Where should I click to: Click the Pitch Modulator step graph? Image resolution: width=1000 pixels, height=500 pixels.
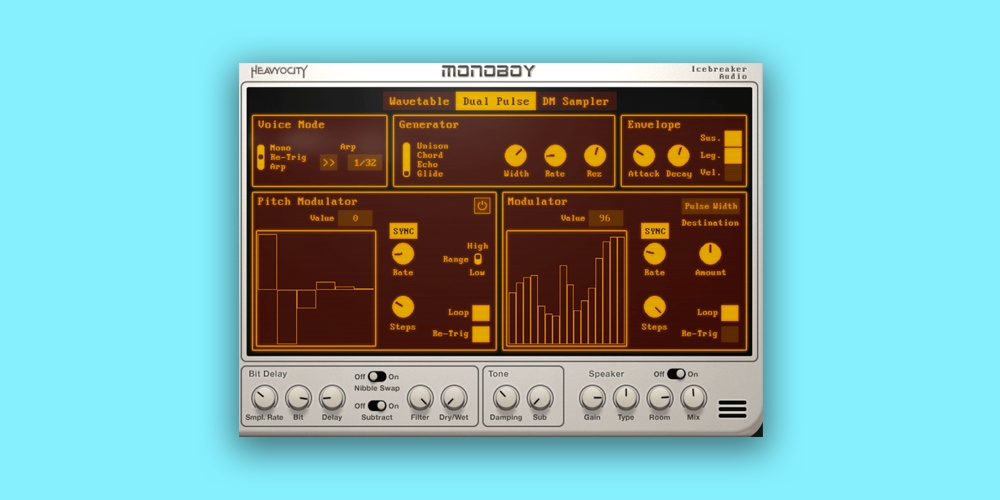[x=316, y=289]
